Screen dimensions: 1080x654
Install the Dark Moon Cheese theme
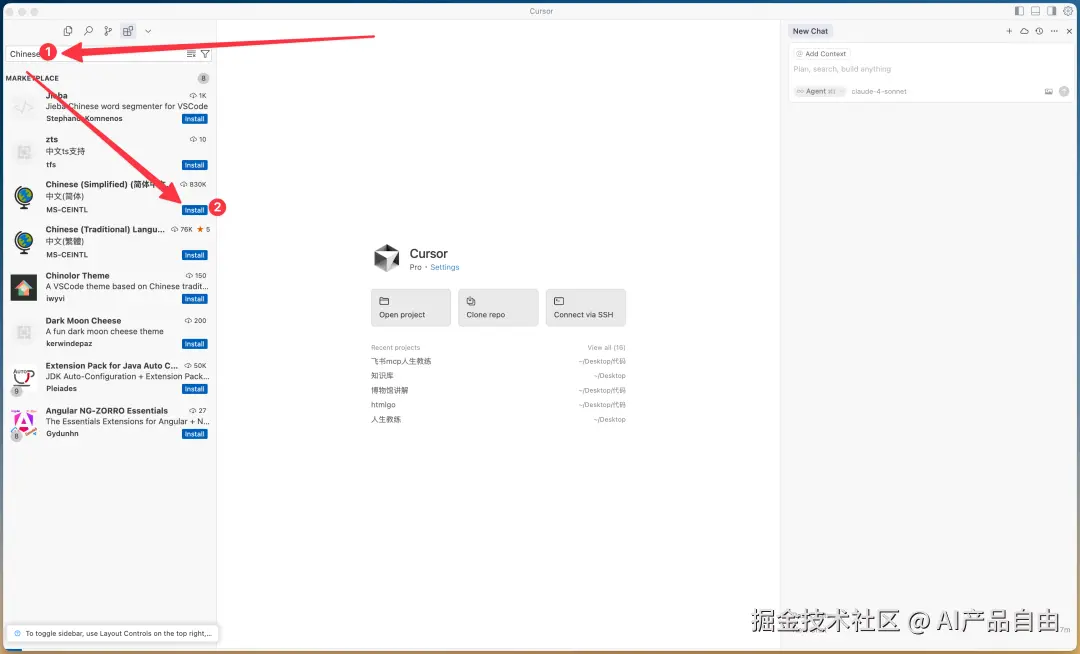tap(194, 344)
